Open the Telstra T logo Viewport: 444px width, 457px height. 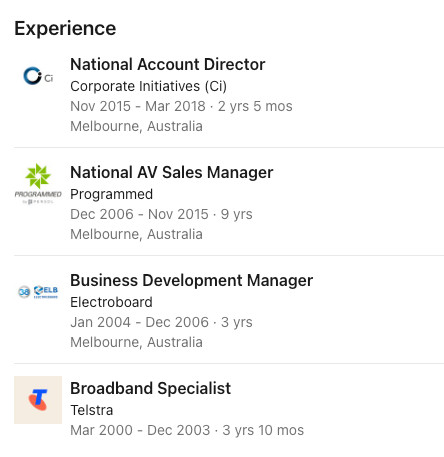click(38, 400)
